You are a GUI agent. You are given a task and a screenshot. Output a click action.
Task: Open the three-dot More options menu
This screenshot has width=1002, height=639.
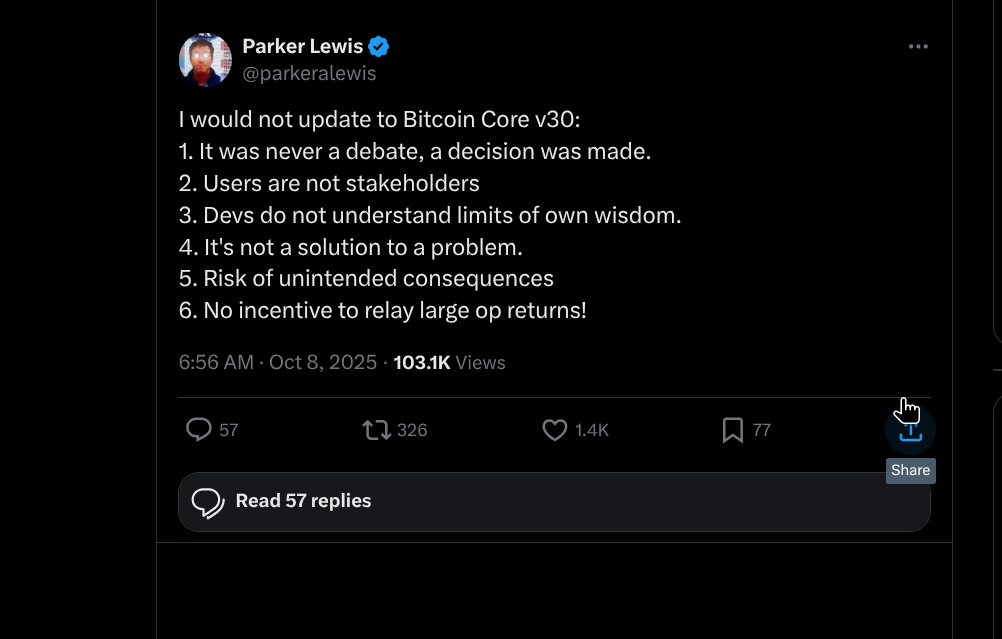pos(918,47)
